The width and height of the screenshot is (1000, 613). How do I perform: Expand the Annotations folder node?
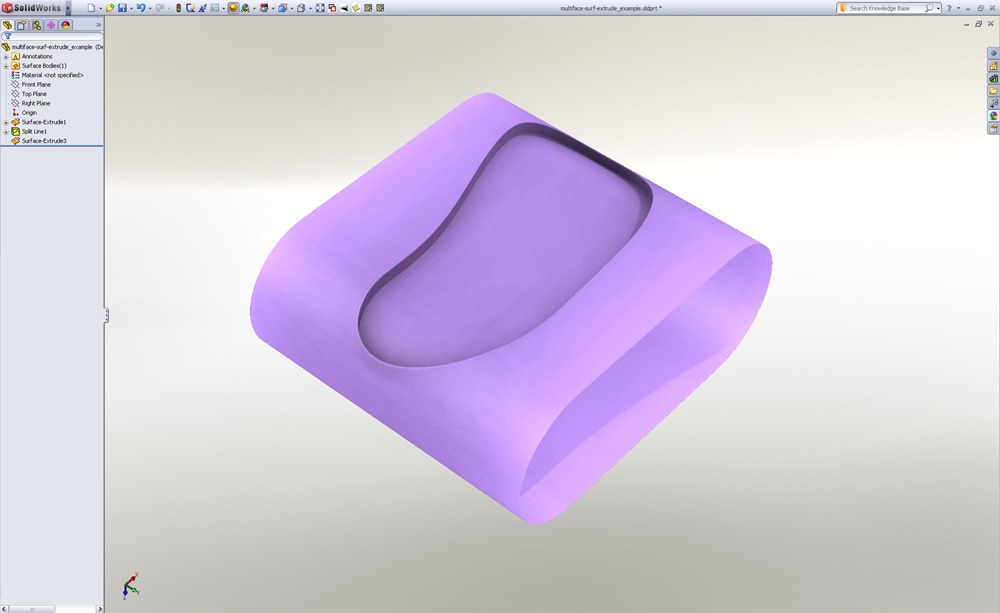click(x=6, y=57)
